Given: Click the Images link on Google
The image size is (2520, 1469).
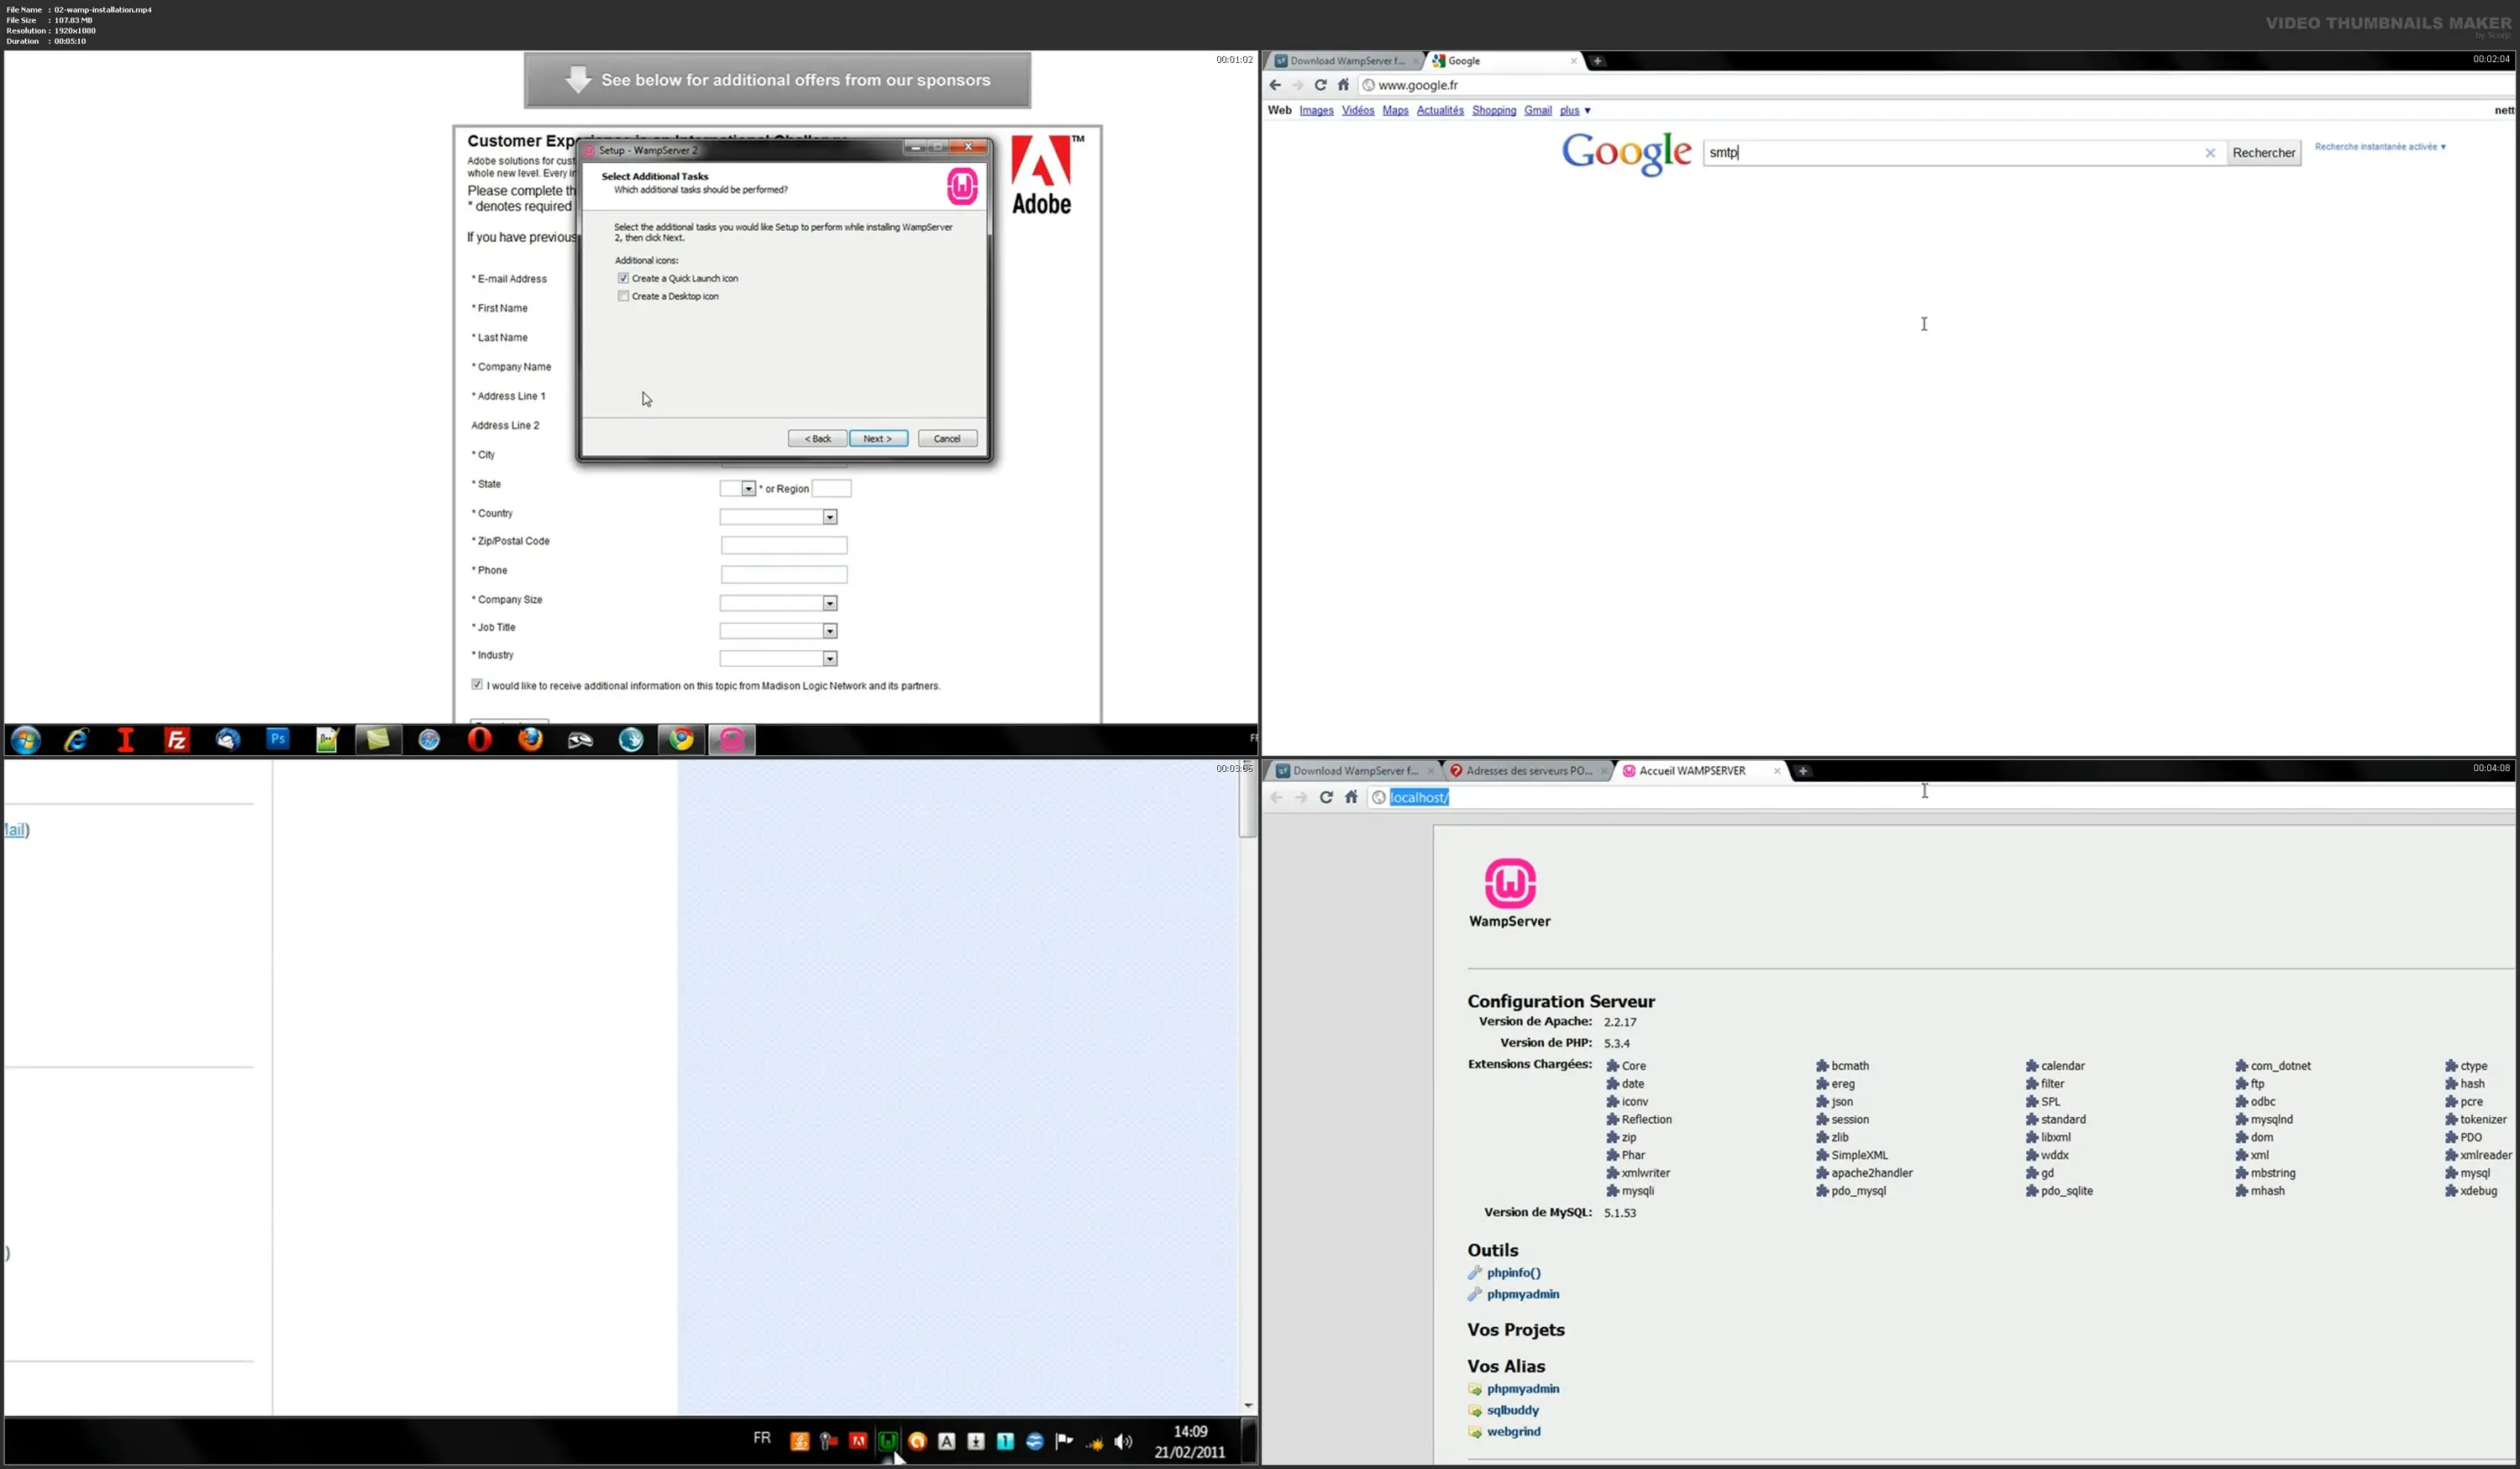Looking at the screenshot, I should click(1316, 110).
